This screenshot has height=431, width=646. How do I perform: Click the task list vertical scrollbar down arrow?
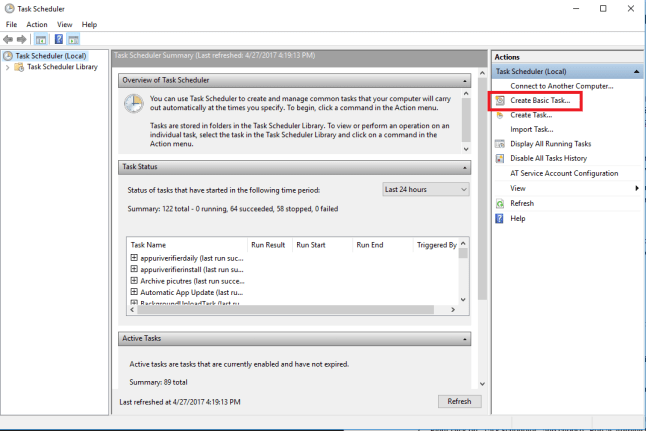click(x=463, y=300)
